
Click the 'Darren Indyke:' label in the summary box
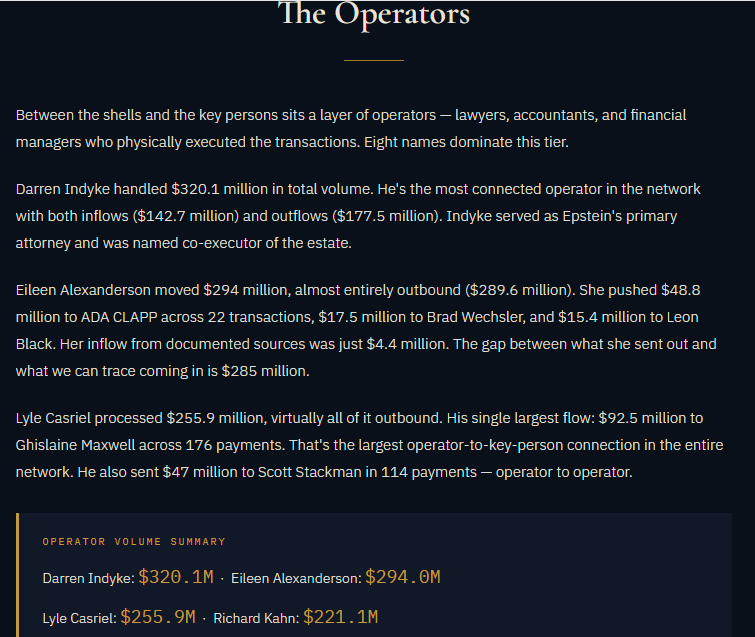(88, 578)
